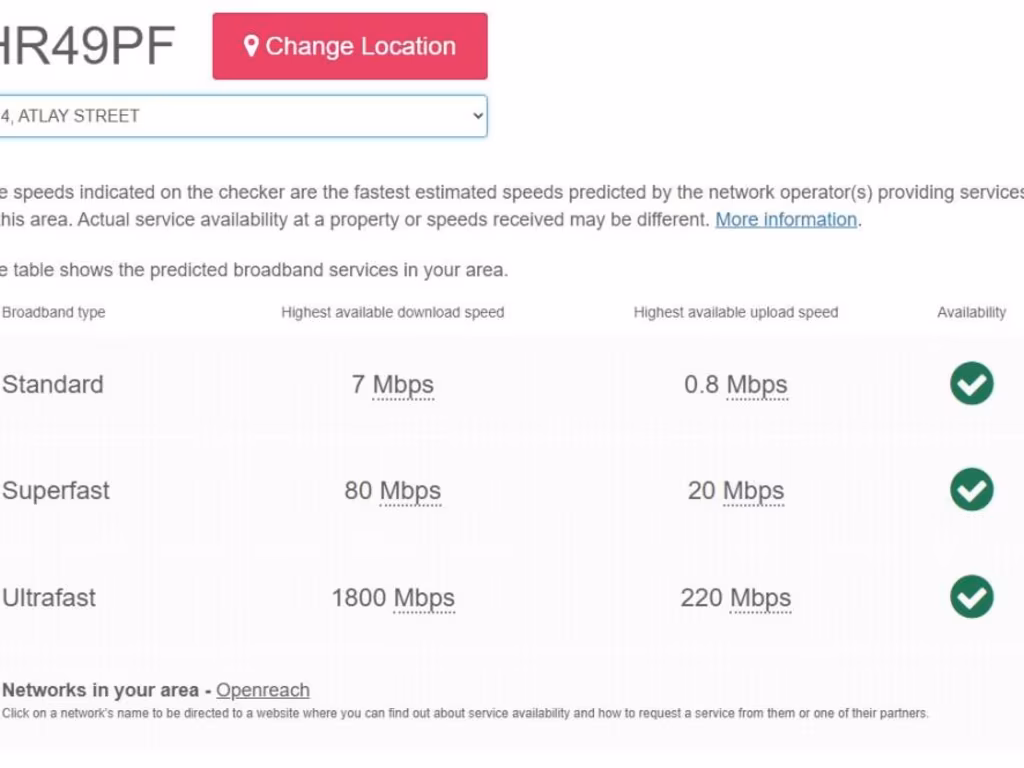Click the Change Location button
The image size is (1024, 768).
(350, 46)
